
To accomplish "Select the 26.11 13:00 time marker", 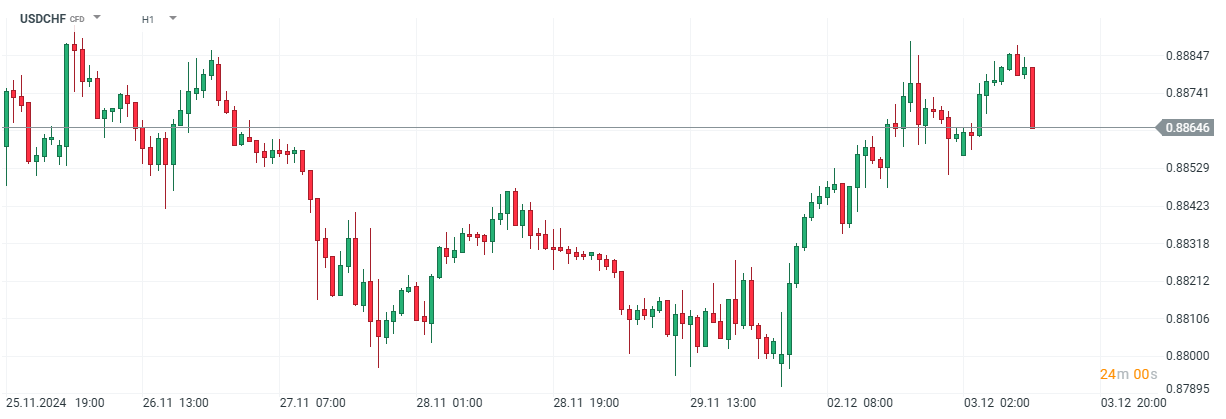I will (174, 403).
